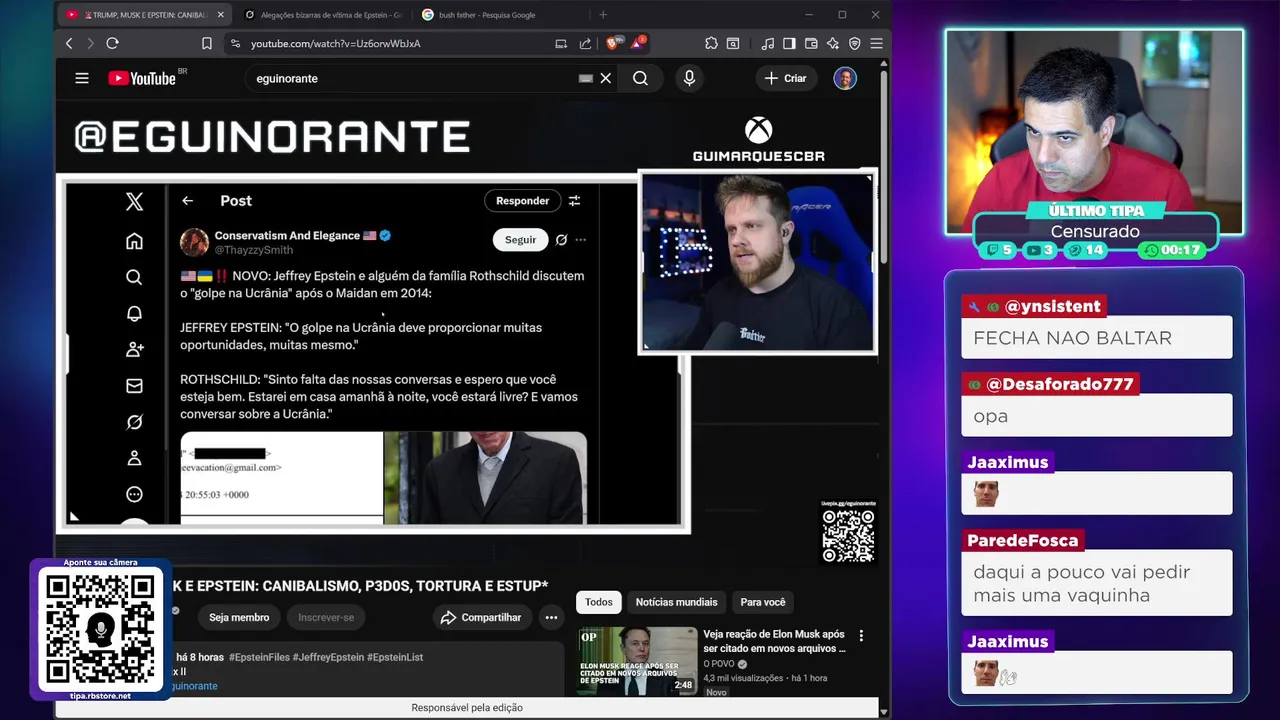Open the YouTube account avatar menu
1280x720 pixels.
click(845, 78)
